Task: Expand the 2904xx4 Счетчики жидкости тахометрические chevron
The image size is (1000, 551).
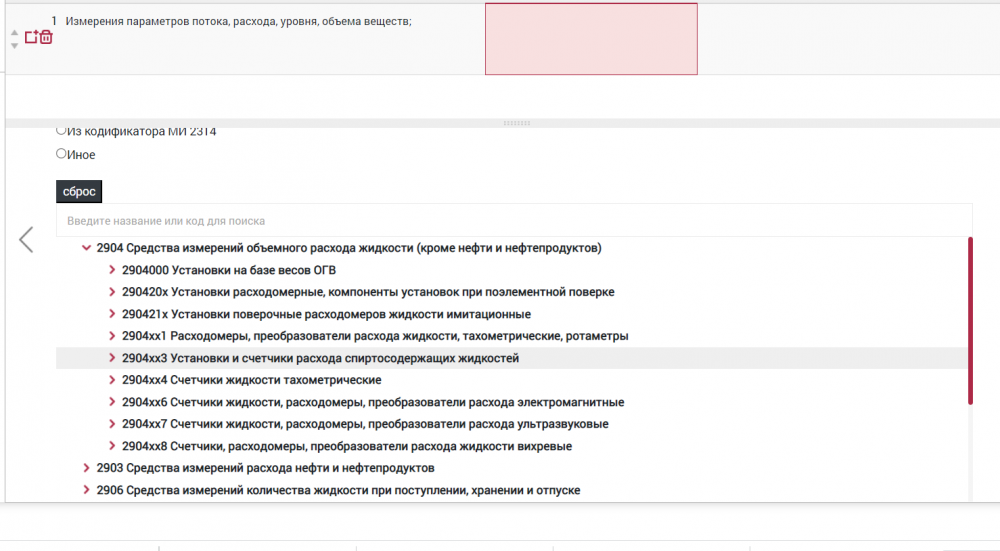Action: [112, 380]
